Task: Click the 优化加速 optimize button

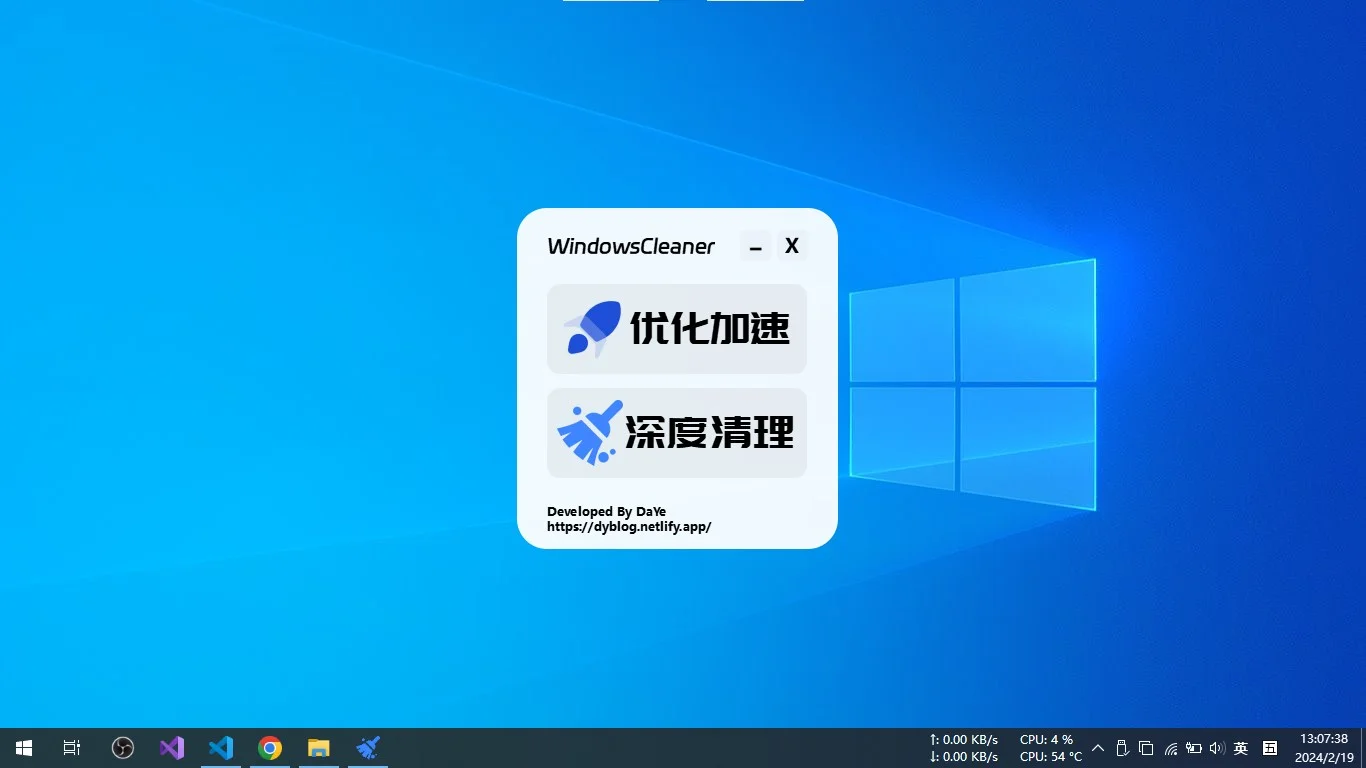Action: point(677,328)
